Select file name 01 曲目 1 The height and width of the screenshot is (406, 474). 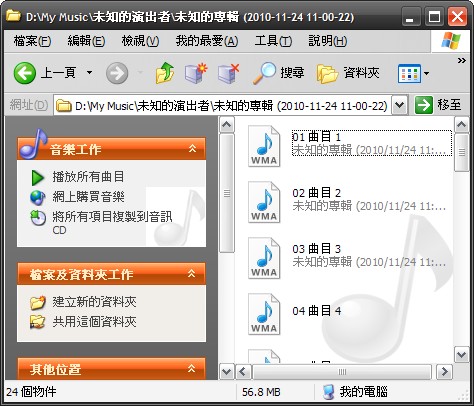[x=316, y=137]
